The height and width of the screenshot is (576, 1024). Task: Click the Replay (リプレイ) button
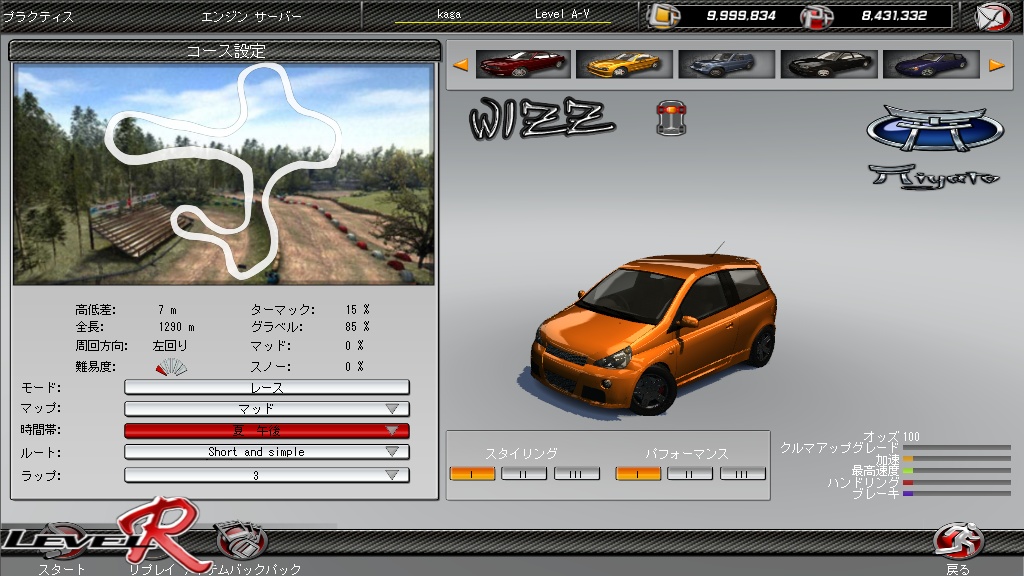152,569
